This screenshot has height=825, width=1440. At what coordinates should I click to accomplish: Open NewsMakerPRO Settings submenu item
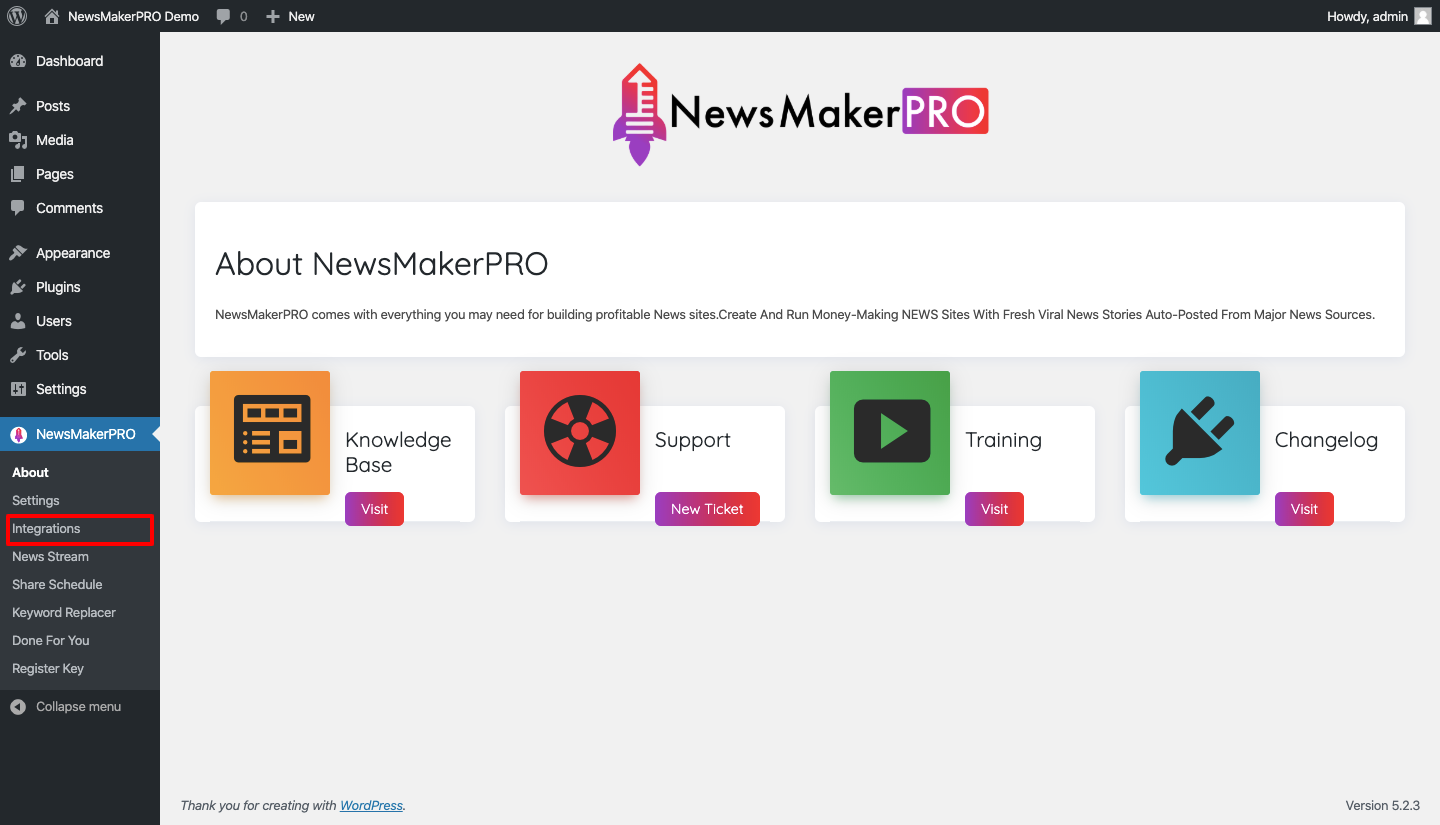pos(80,500)
